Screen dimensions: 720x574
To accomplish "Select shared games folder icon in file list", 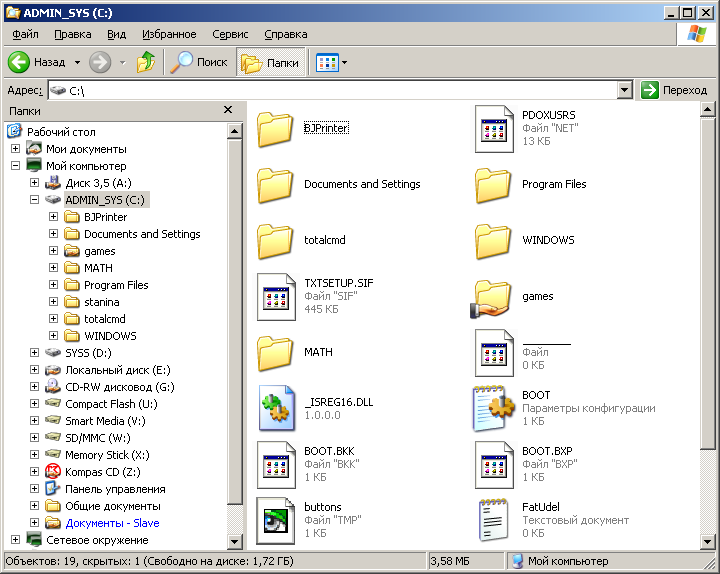I will point(490,298).
